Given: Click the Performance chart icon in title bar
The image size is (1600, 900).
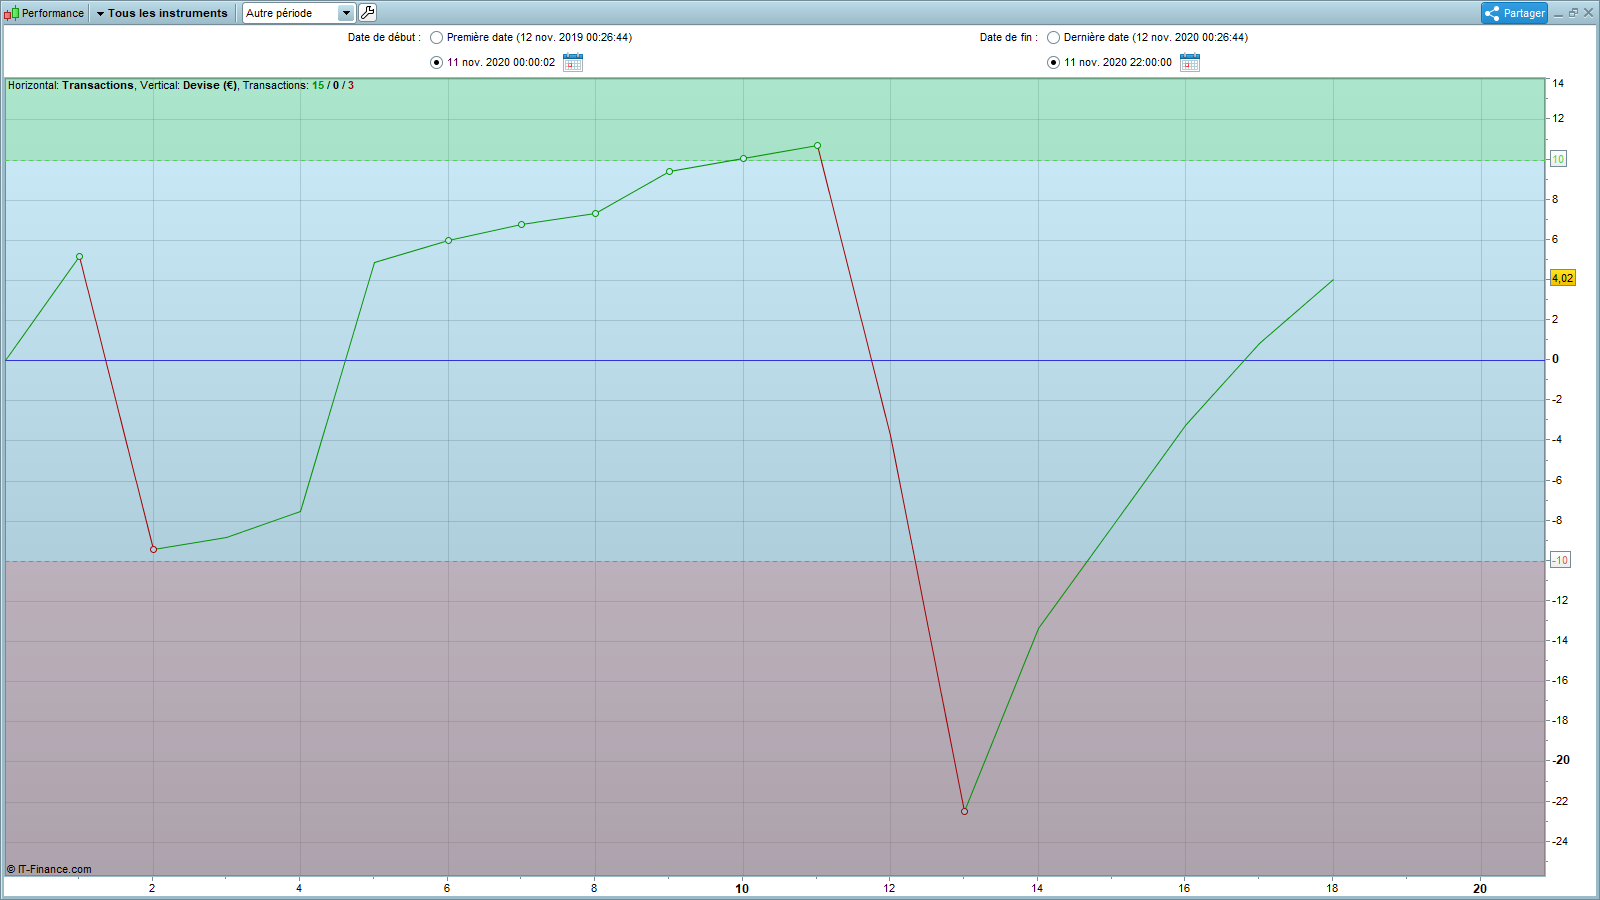Looking at the screenshot, I should coord(12,13).
